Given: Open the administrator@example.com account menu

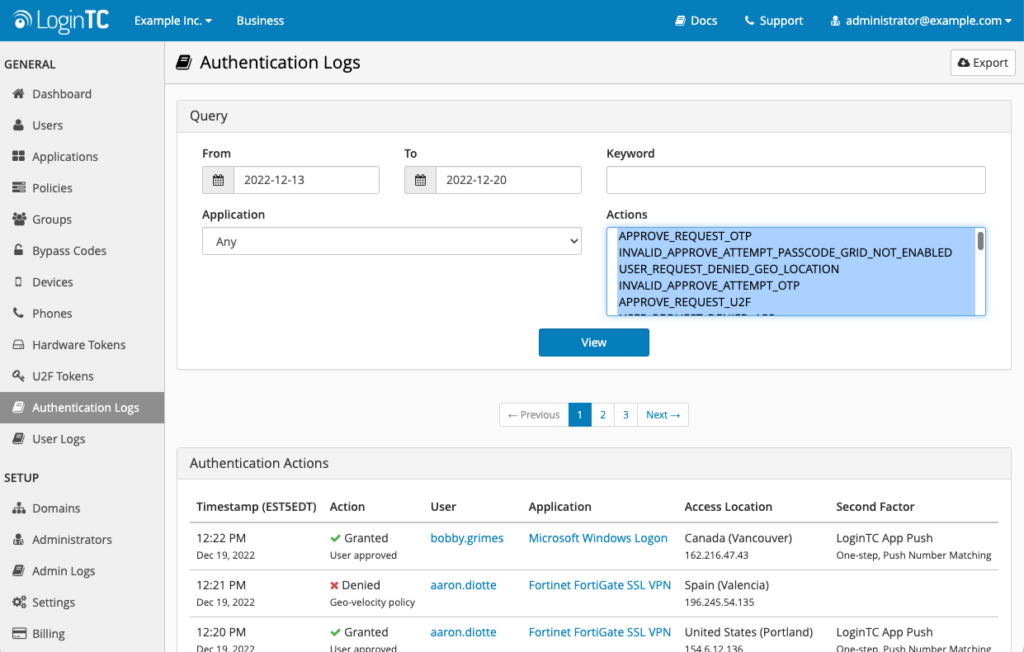Looking at the screenshot, I should click(x=921, y=20).
